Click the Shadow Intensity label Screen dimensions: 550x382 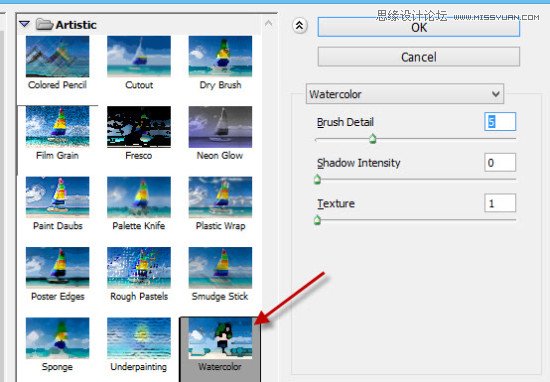pos(358,163)
